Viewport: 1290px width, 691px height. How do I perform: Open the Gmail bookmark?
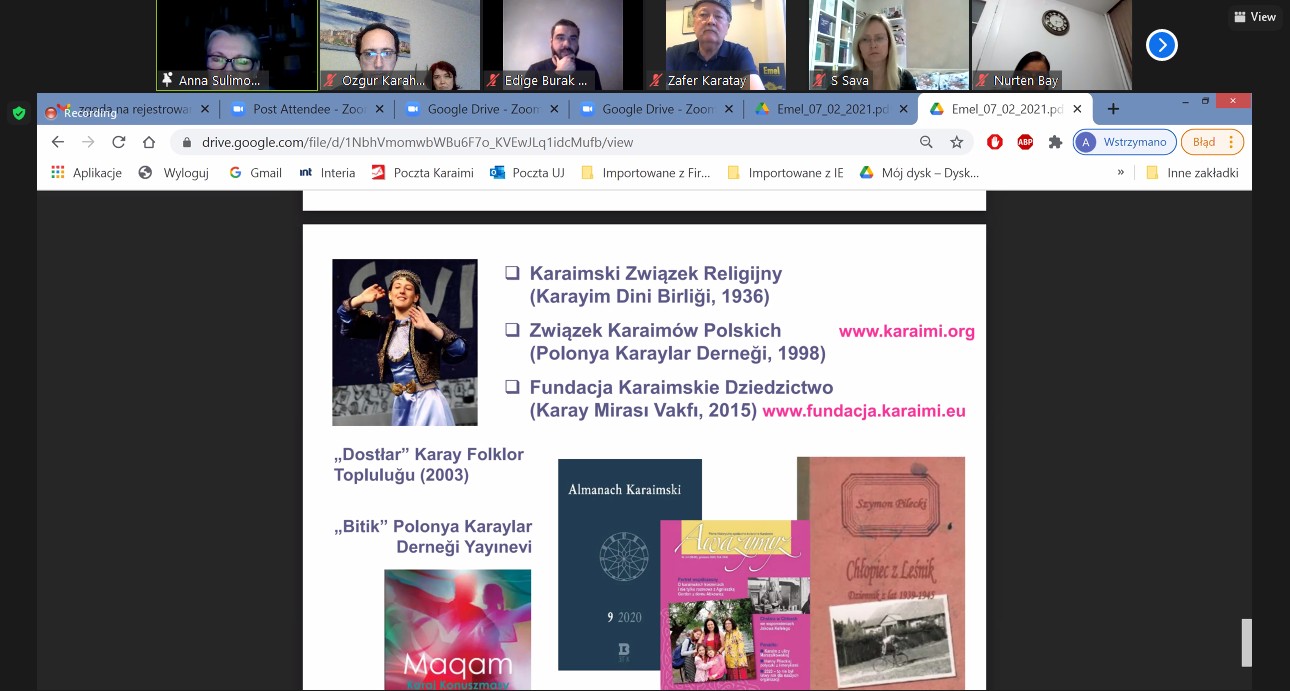click(x=255, y=173)
